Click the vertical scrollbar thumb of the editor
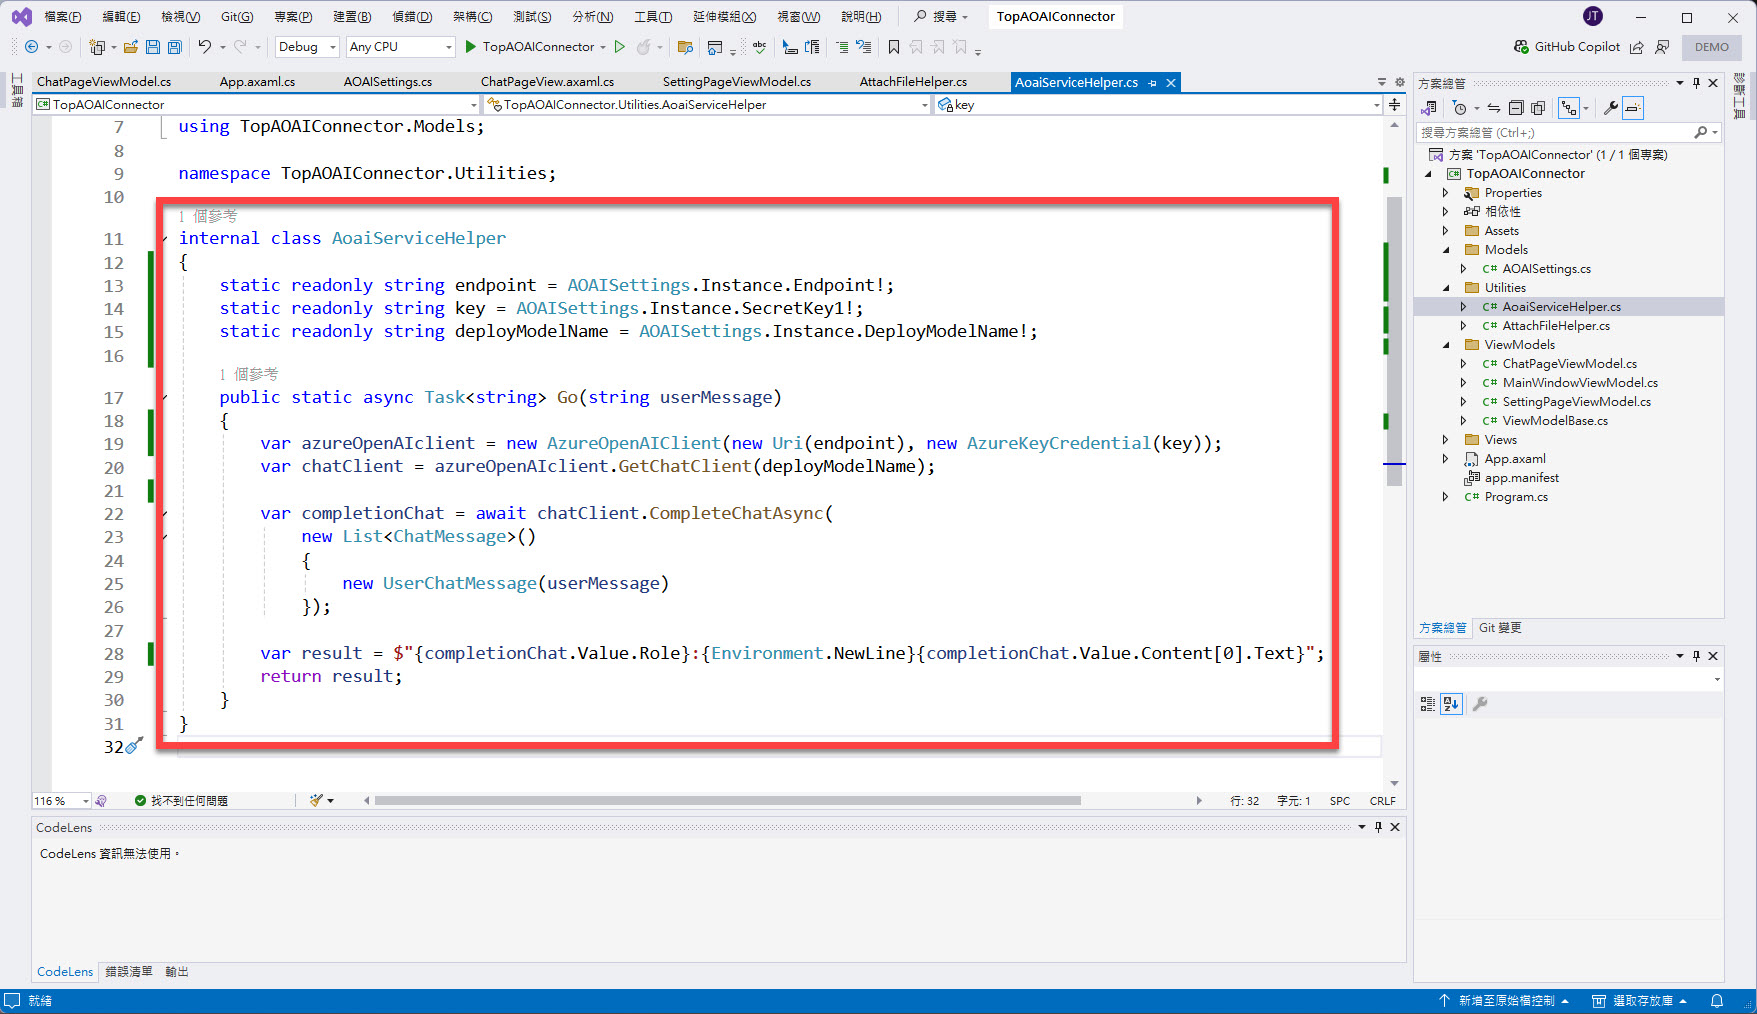1757x1014 pixels. coord(1394,340)
